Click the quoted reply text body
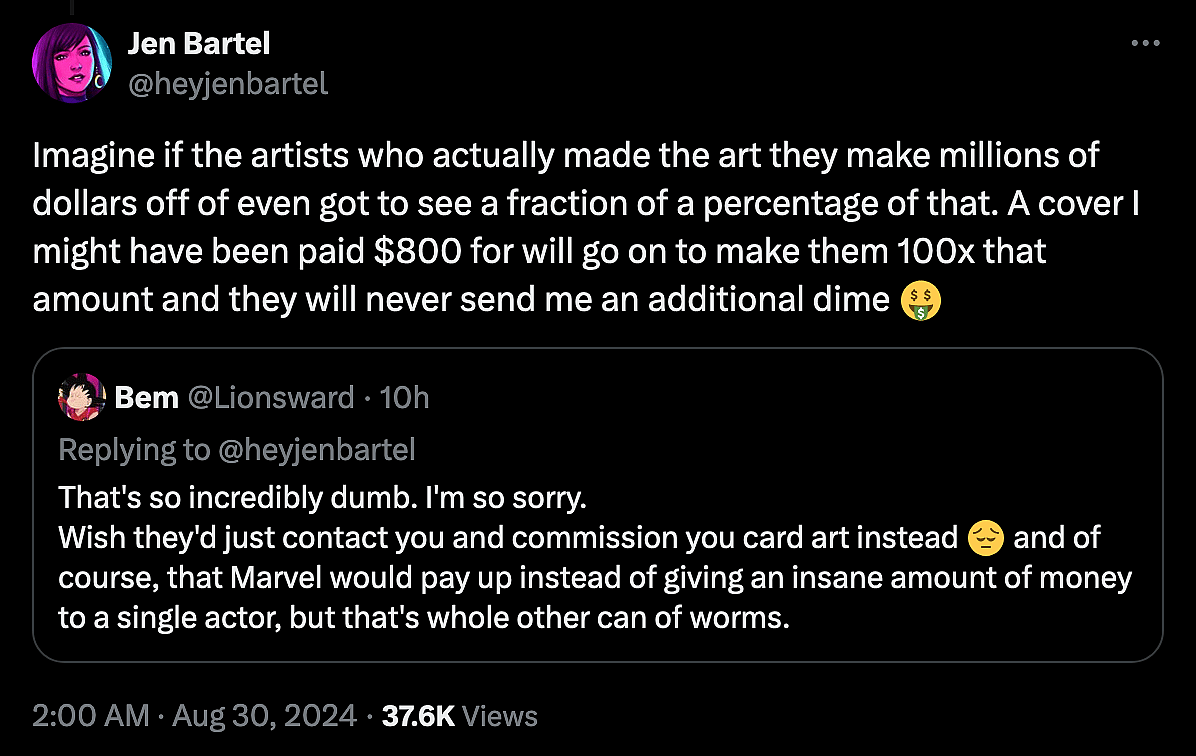 (x=560, y=557)
